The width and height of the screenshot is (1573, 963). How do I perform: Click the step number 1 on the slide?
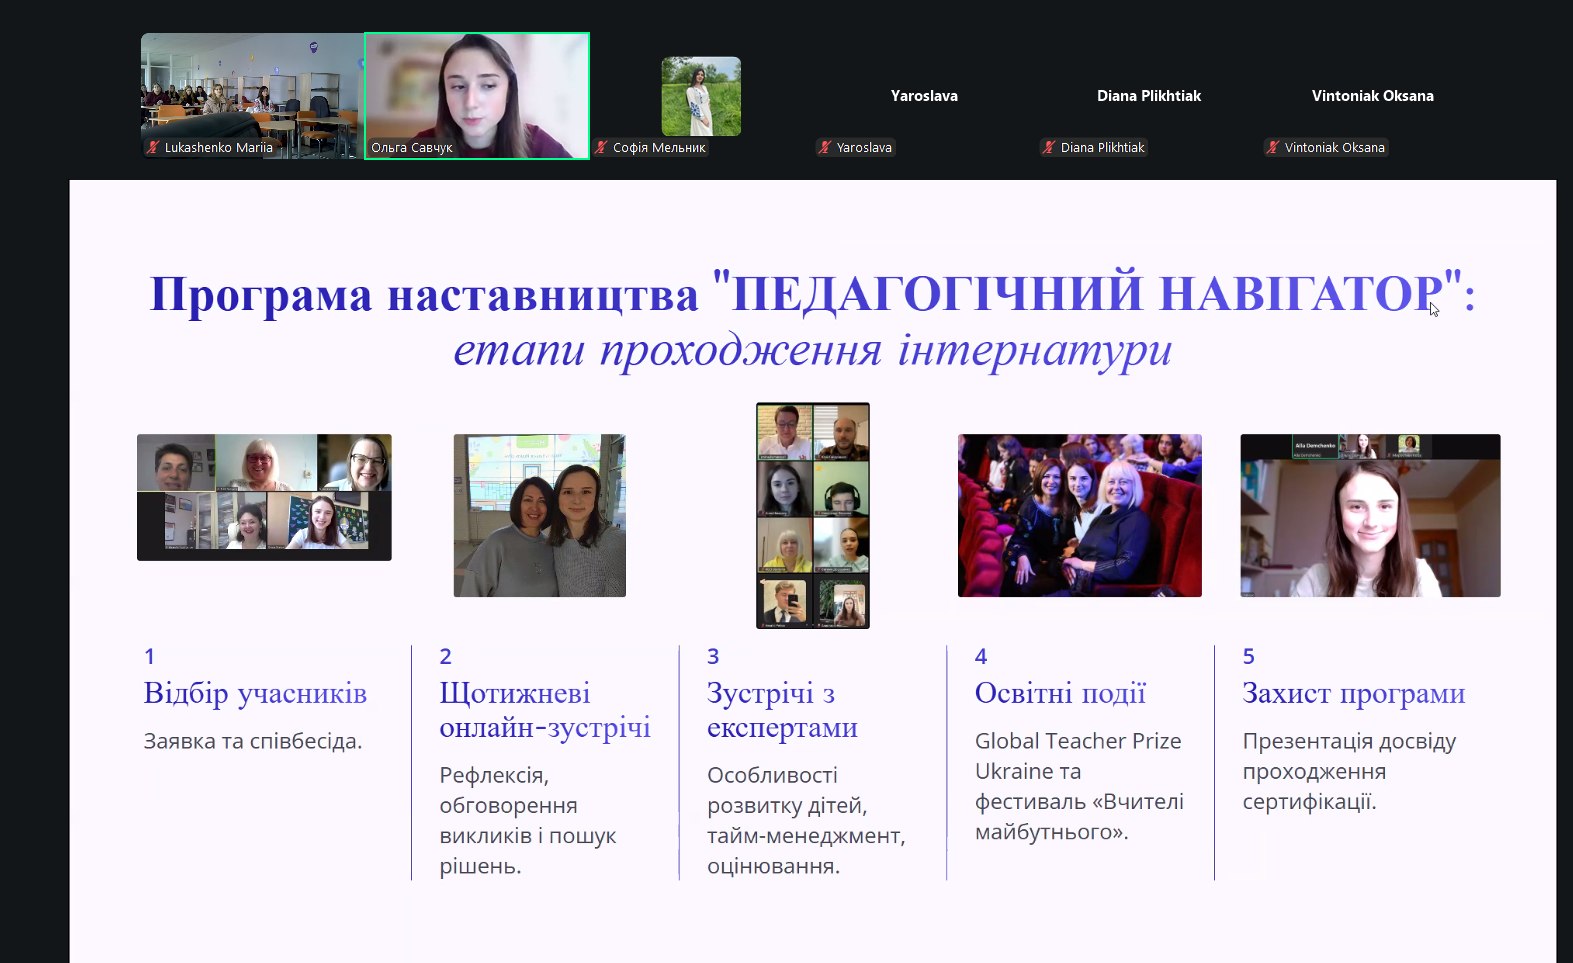pos(149,657)
